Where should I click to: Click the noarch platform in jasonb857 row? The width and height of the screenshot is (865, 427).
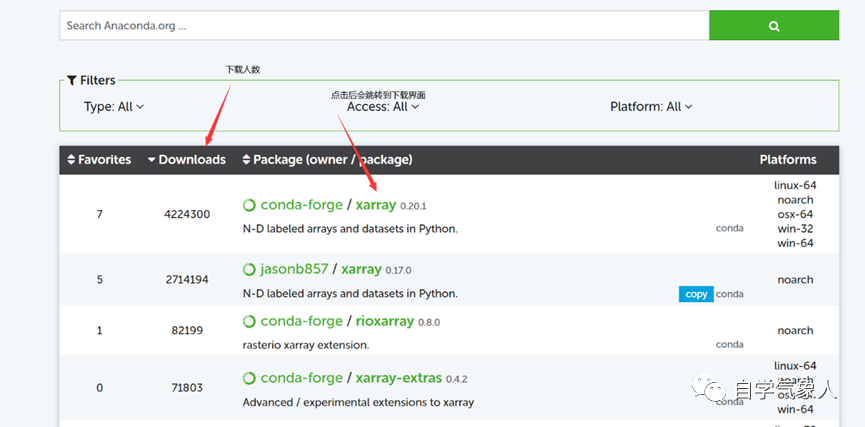coord(795,280)
